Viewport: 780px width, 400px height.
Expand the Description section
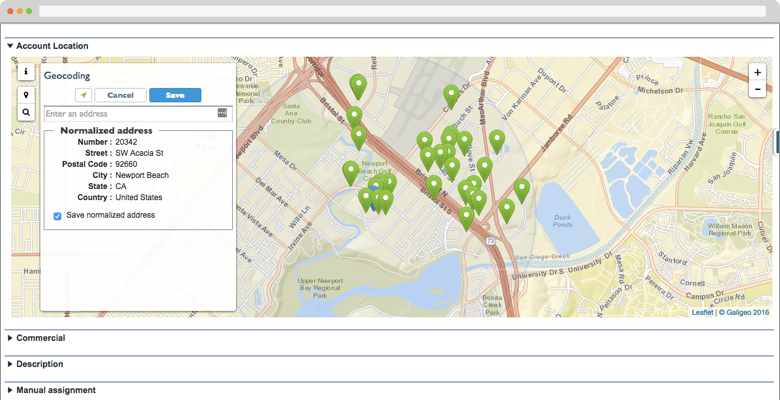click(39, 364)
